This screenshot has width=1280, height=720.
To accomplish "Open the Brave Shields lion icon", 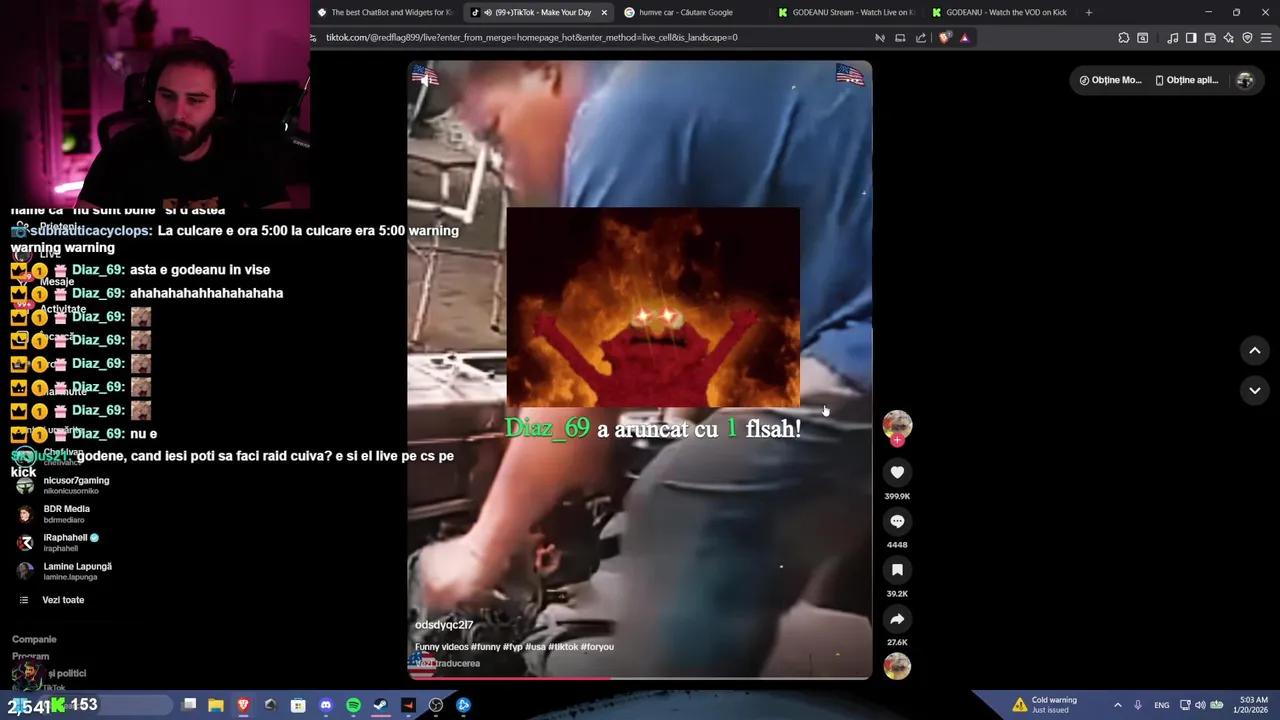I will pyautogui.click(x=945, y=38).
